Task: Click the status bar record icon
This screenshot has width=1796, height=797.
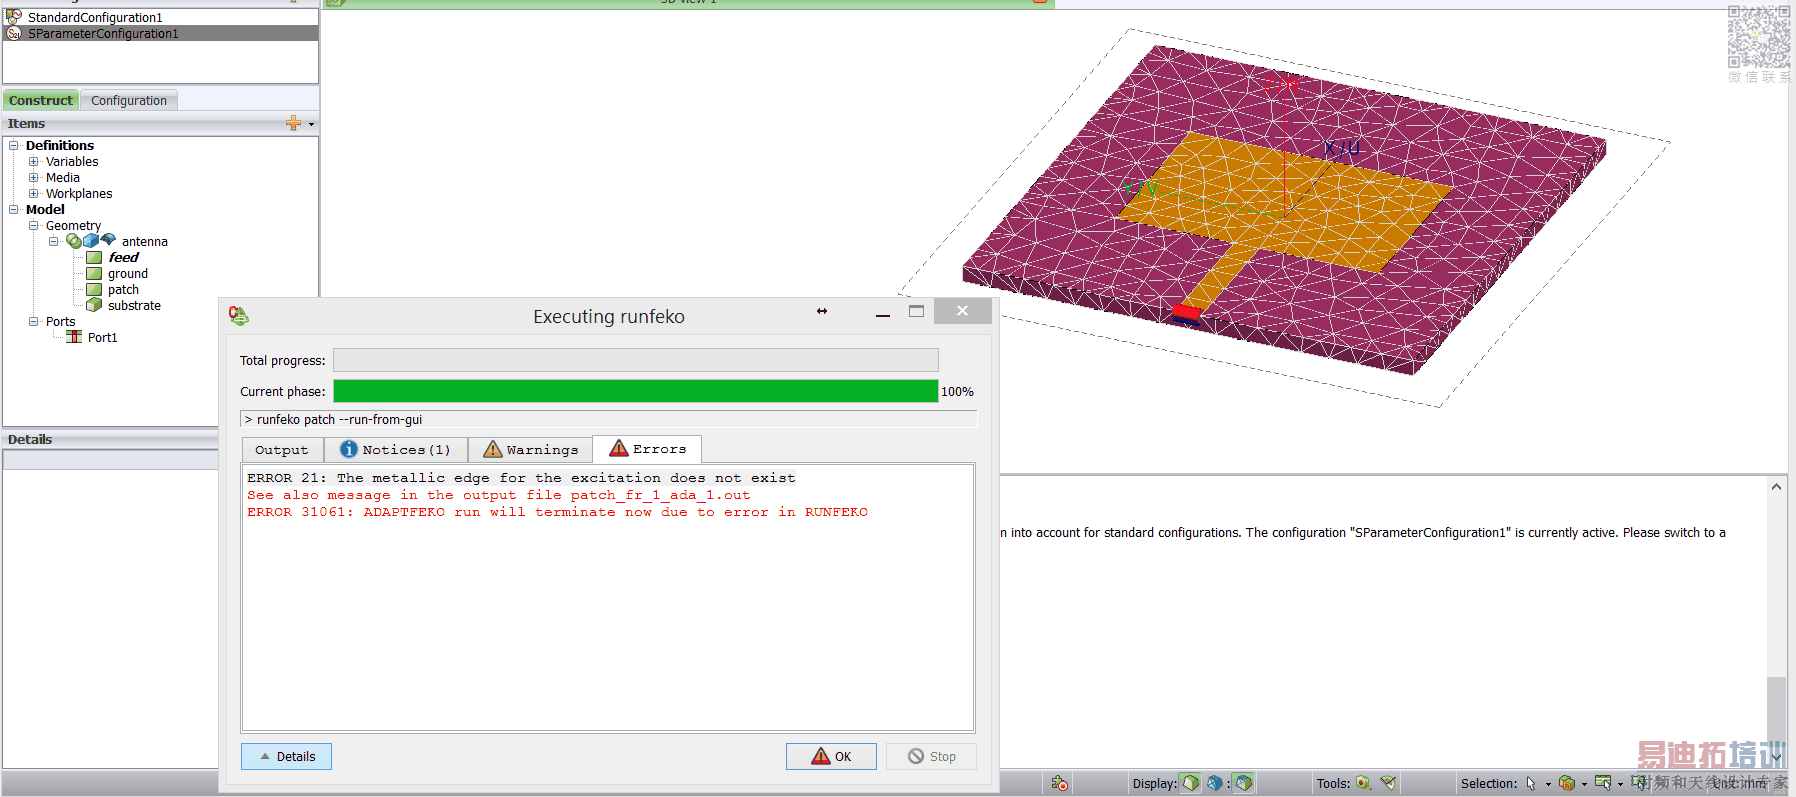Action: tap(1060, 783)
